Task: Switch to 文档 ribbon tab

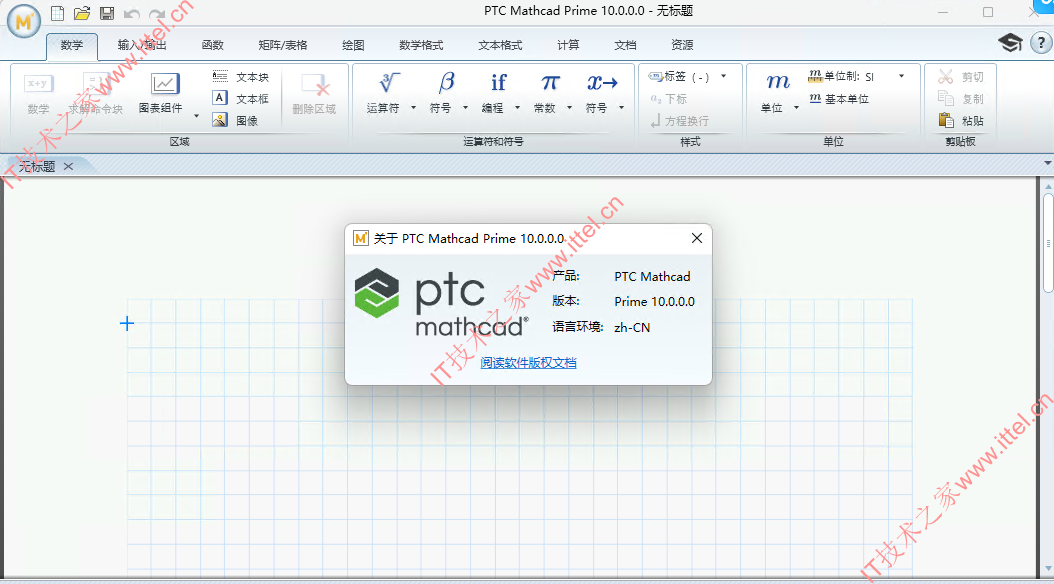Action: 625,45
